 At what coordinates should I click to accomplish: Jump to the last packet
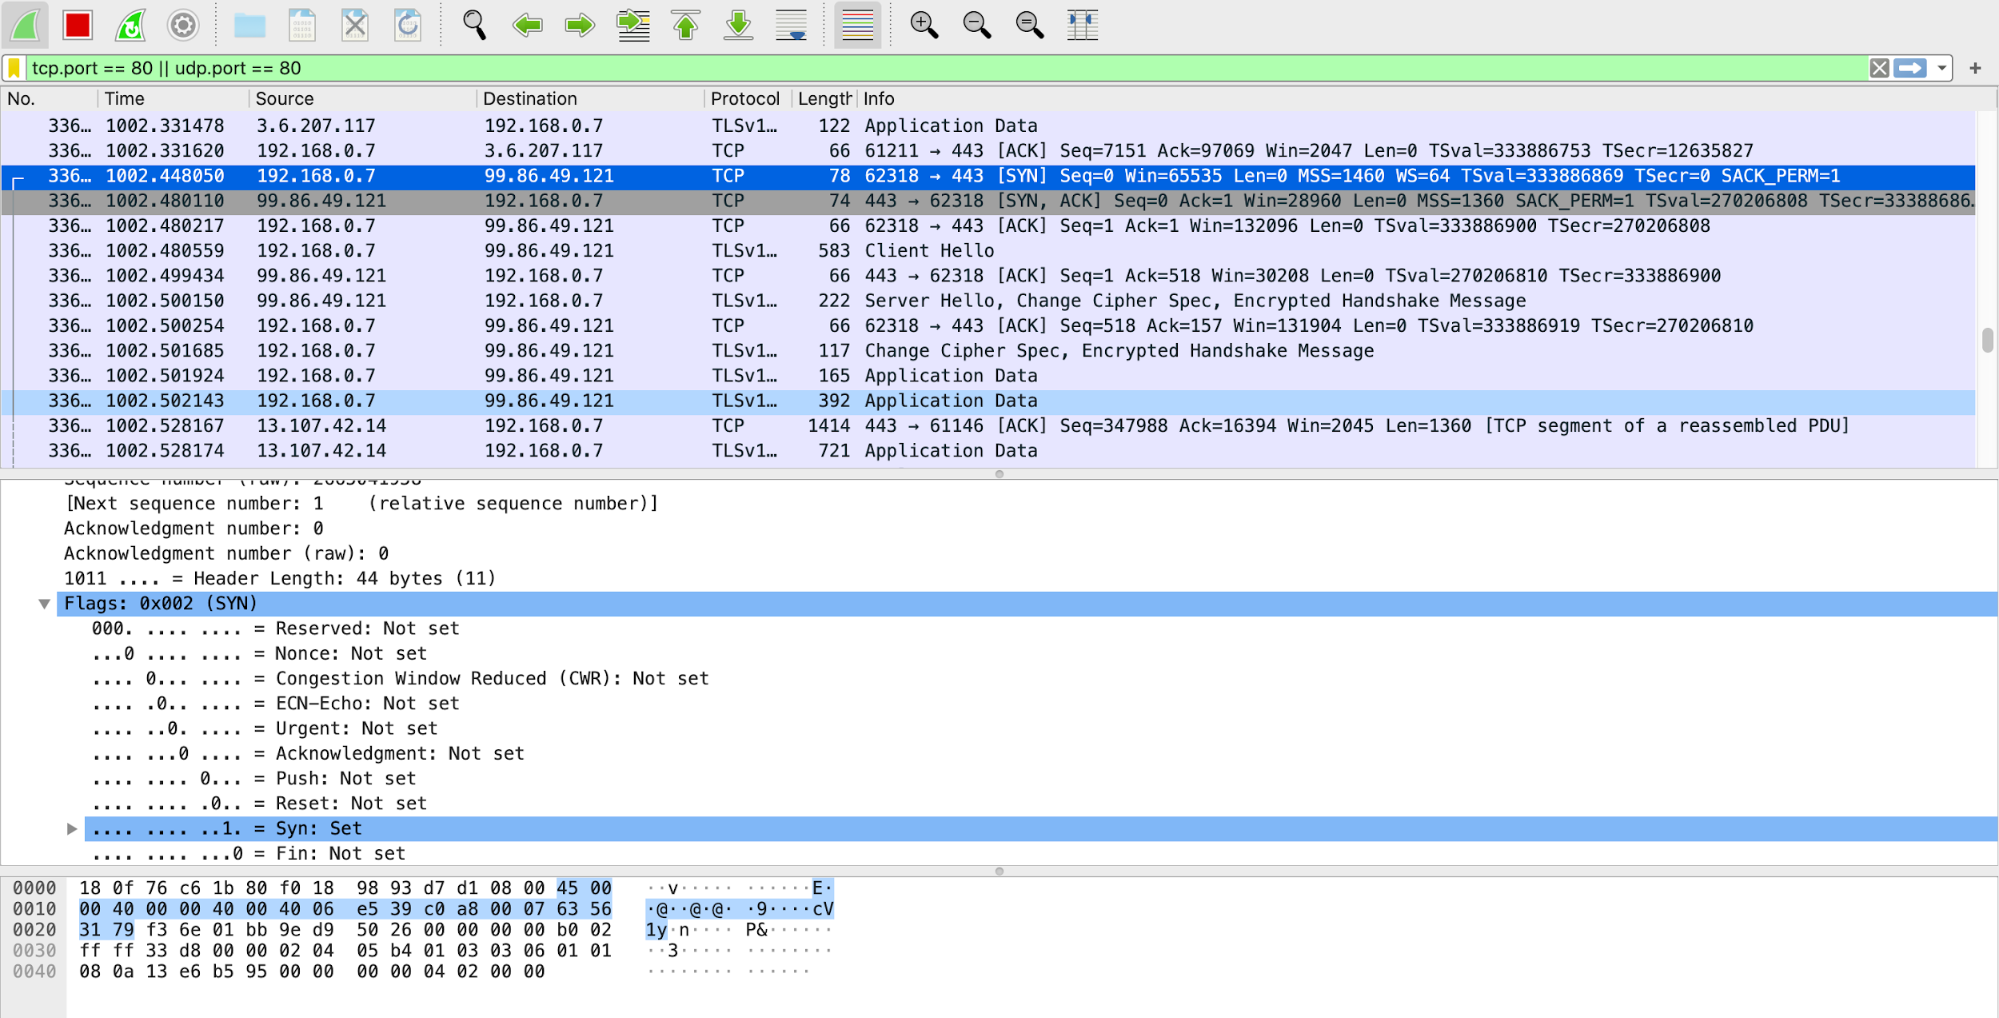point(738,25)
